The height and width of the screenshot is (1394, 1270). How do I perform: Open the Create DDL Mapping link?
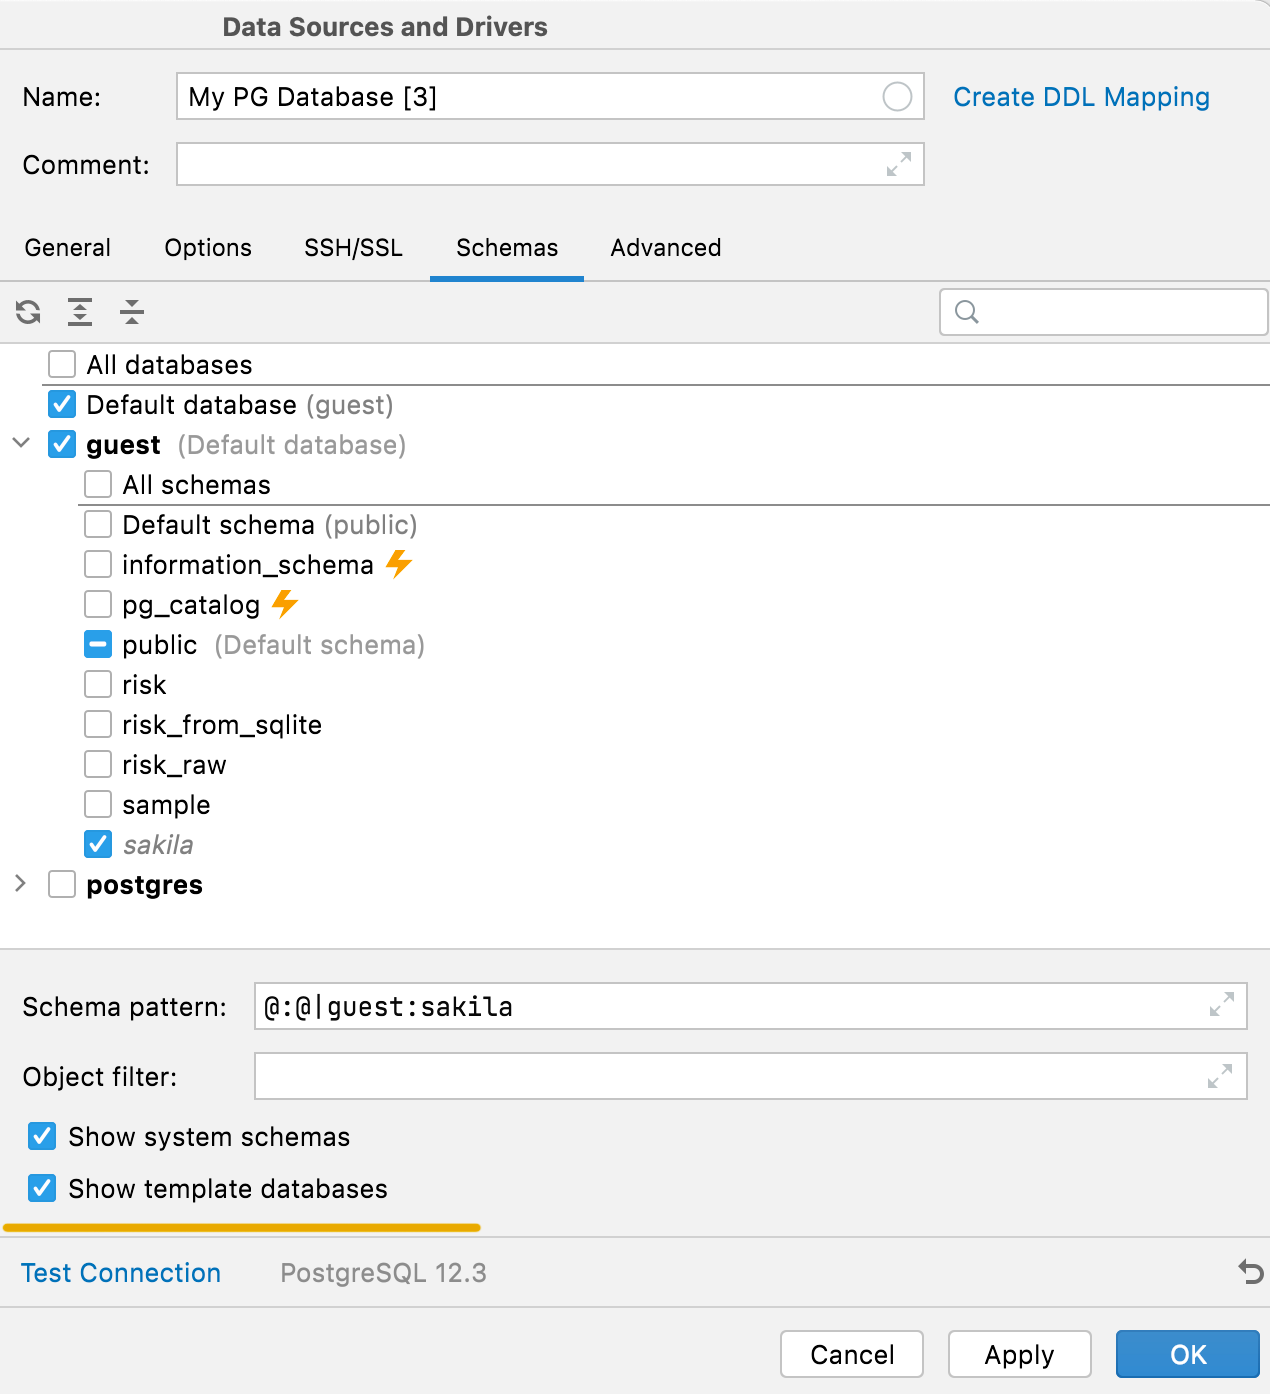coord(1081,97)
